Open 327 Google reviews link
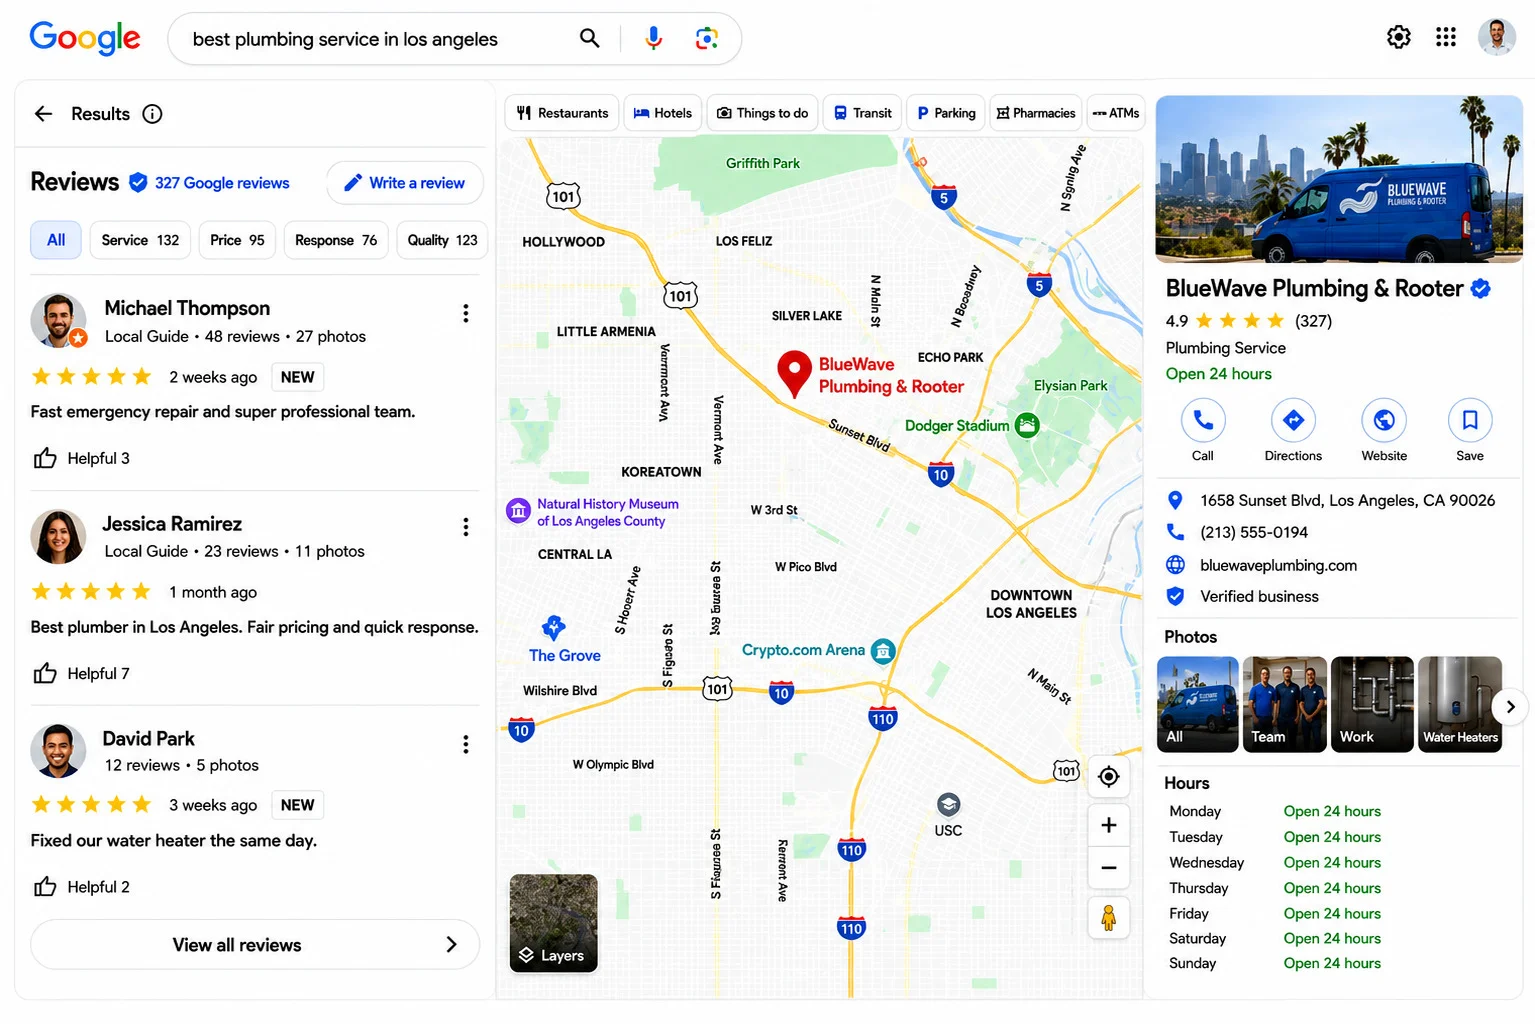 tap(222, 183)
